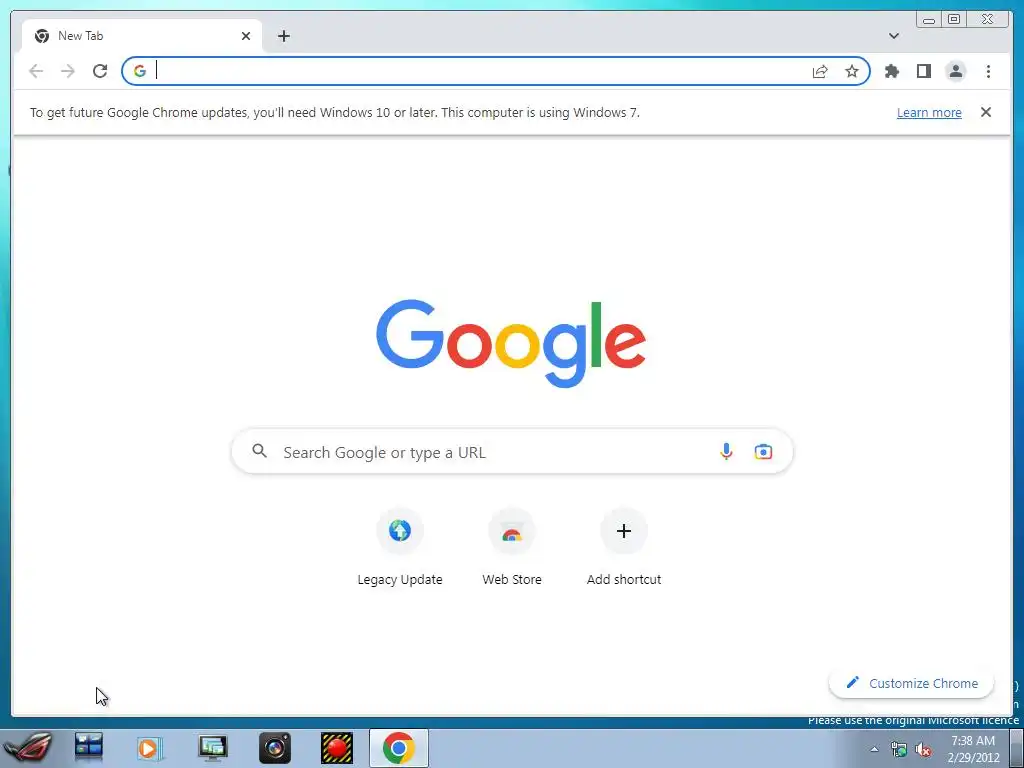Screen dimensions: 1024x768
Task: Click the Google logo
Action: [x=511, y=342]
